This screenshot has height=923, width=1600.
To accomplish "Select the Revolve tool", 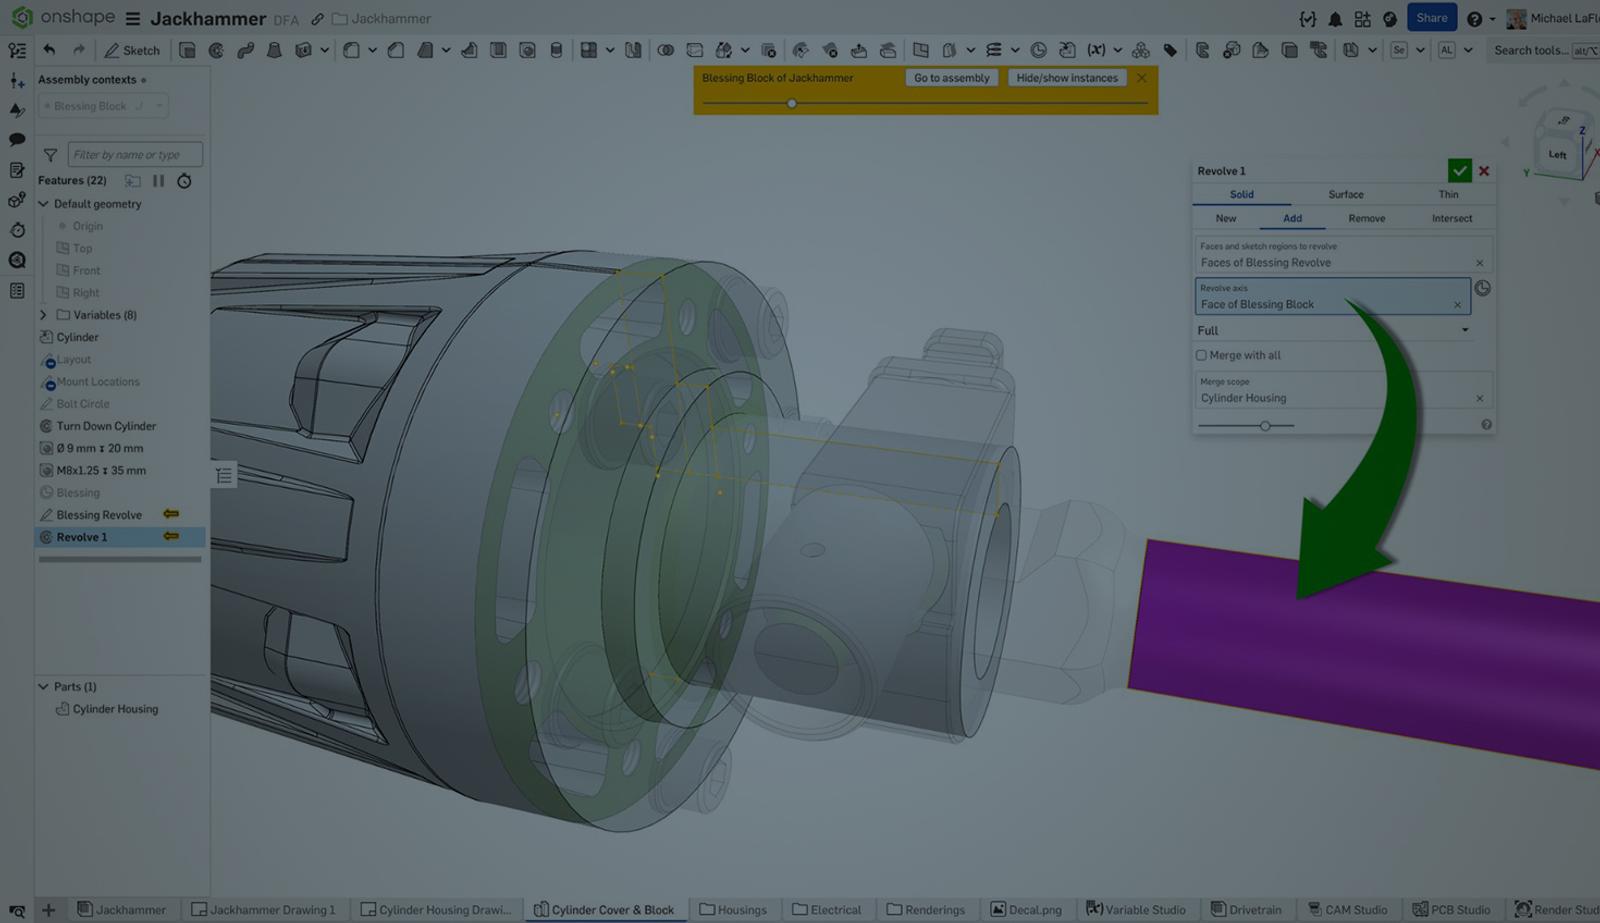I will tap(216, 49).
